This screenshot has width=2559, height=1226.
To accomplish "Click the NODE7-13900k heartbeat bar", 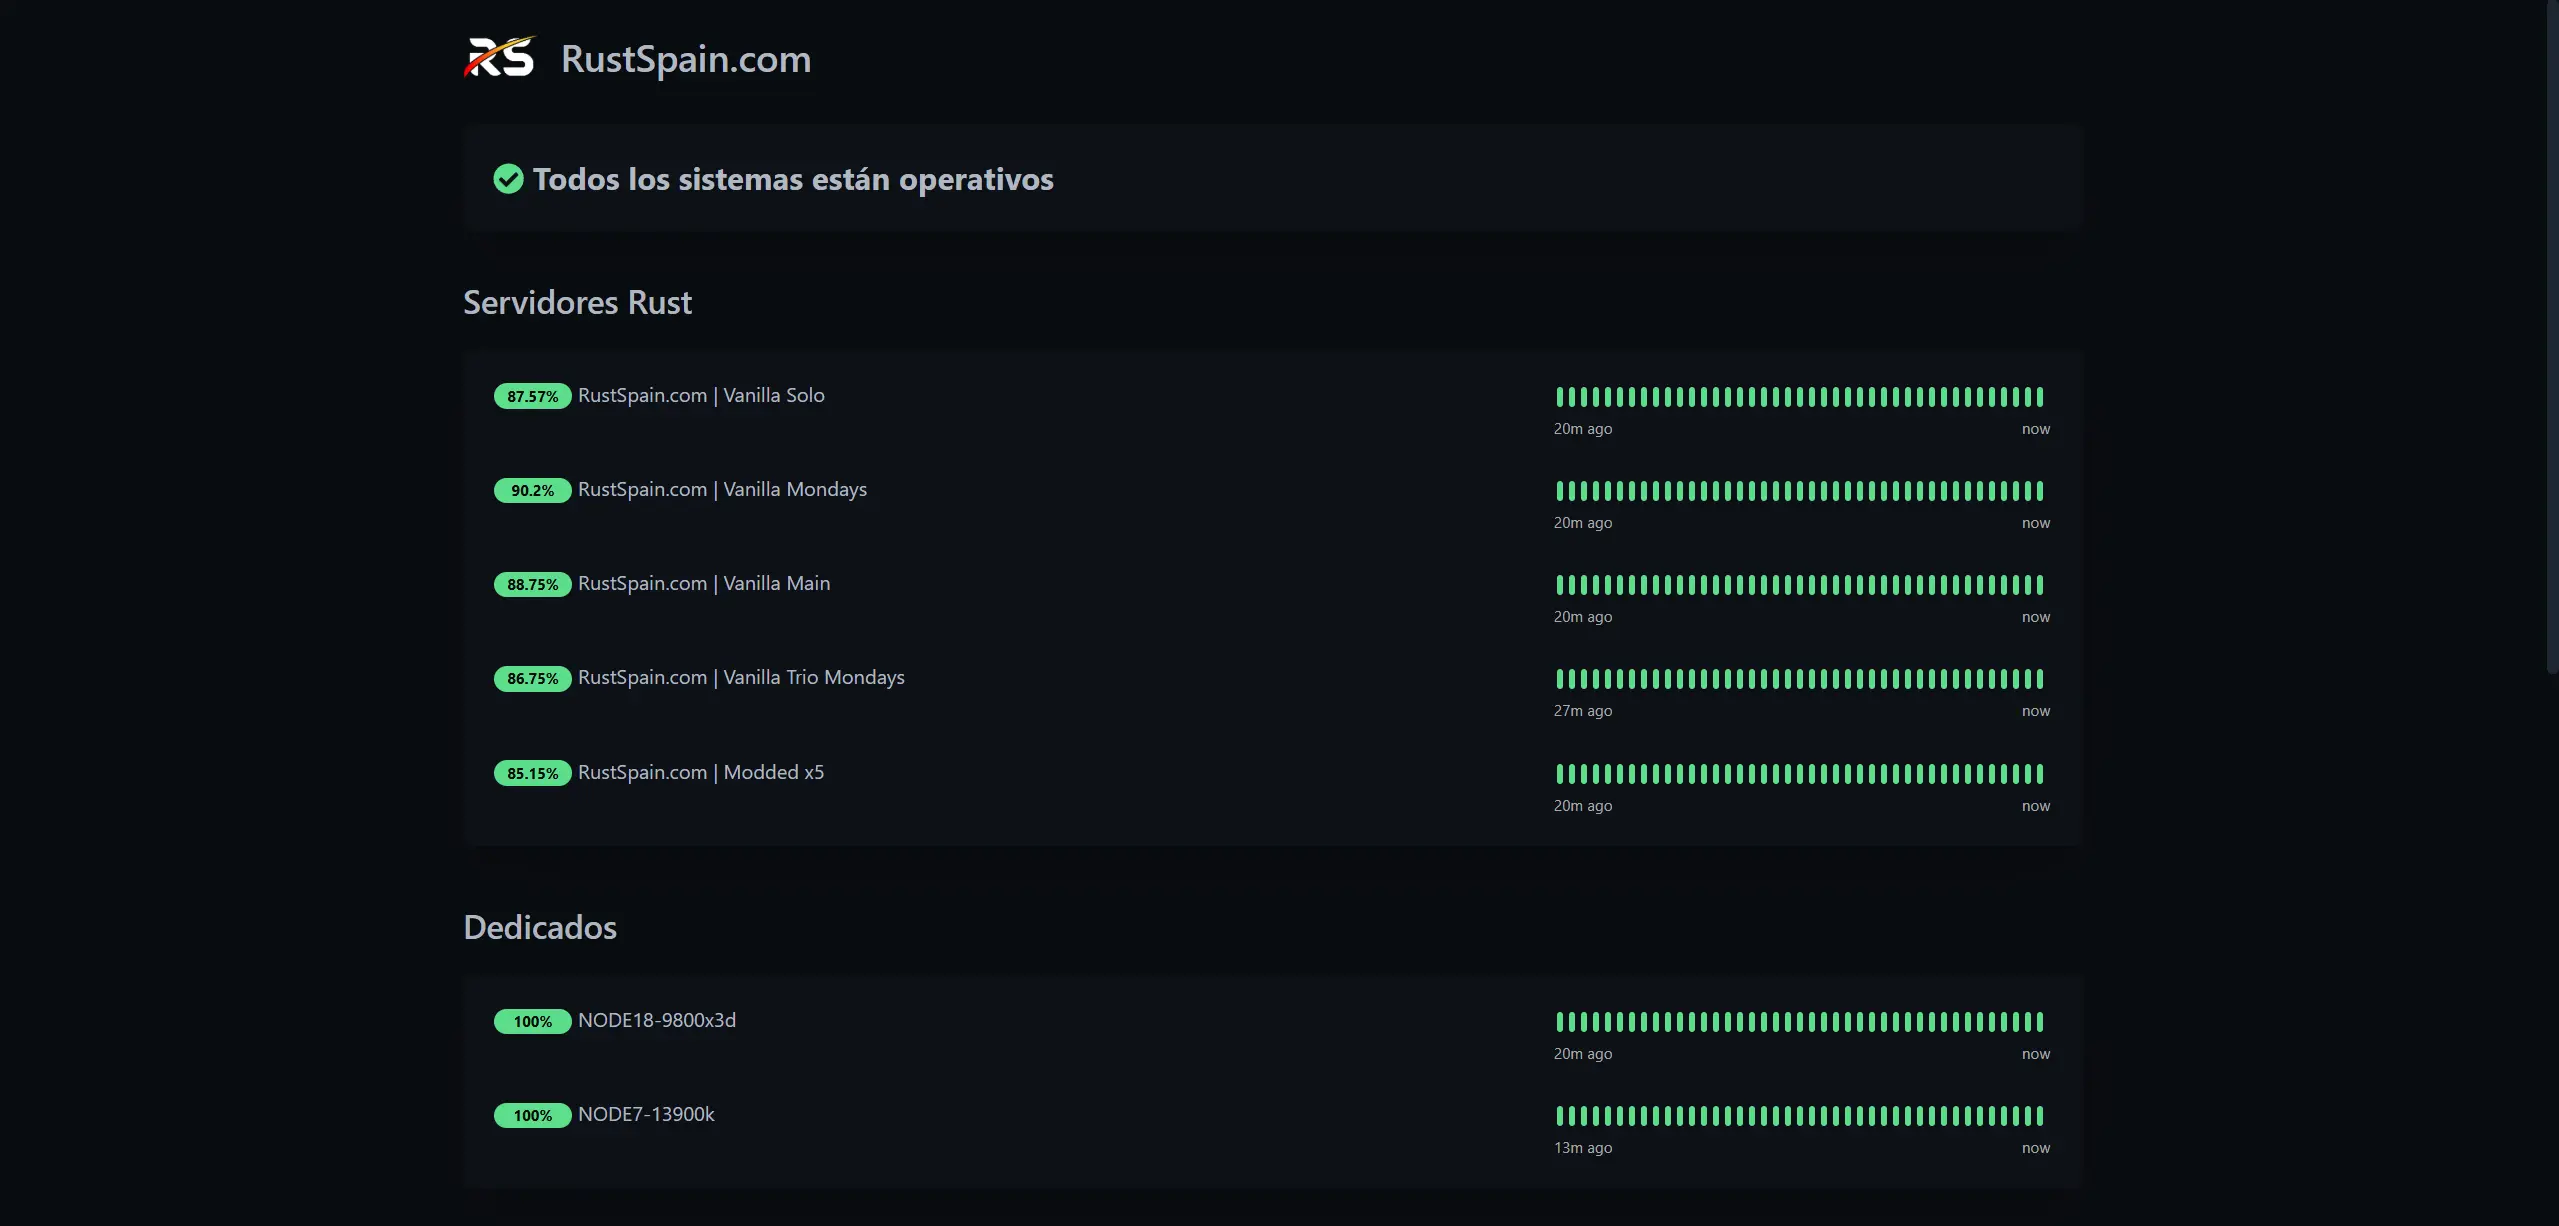I will (x=1800, y=1116).
